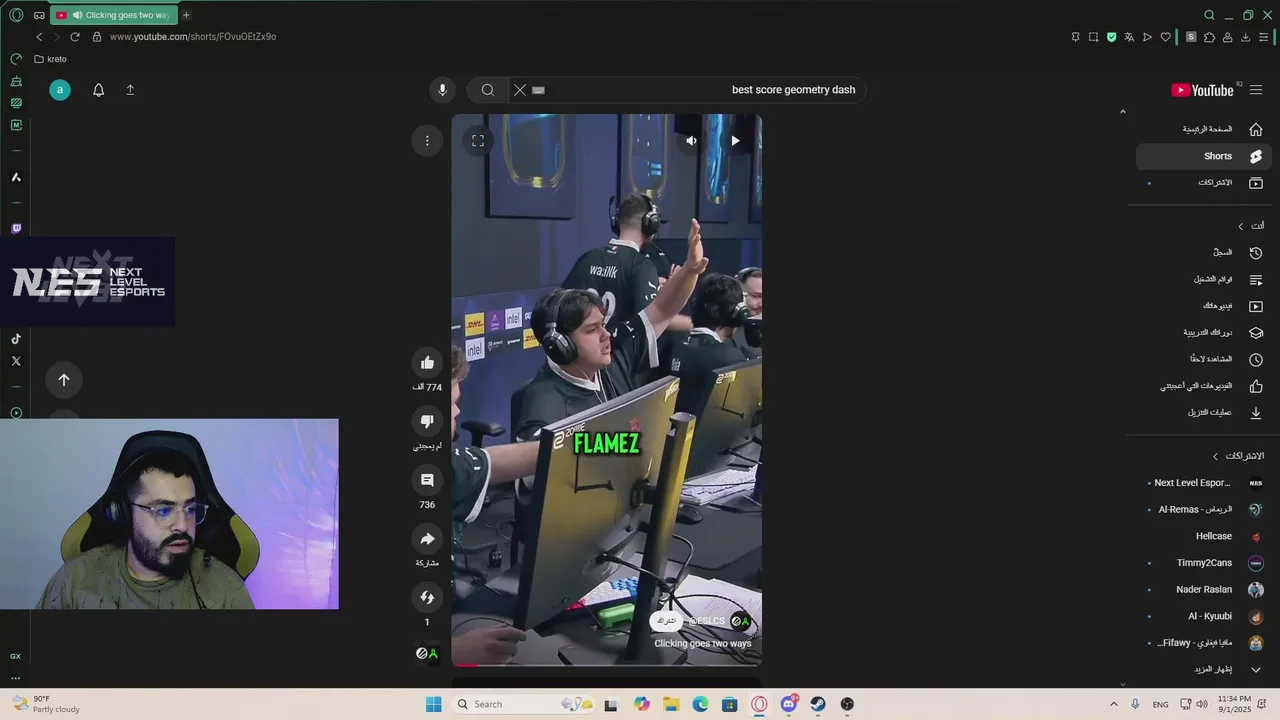Open the channel avatar below remix button
Screen dimensions: 1280x720
[x=427, y=653]
